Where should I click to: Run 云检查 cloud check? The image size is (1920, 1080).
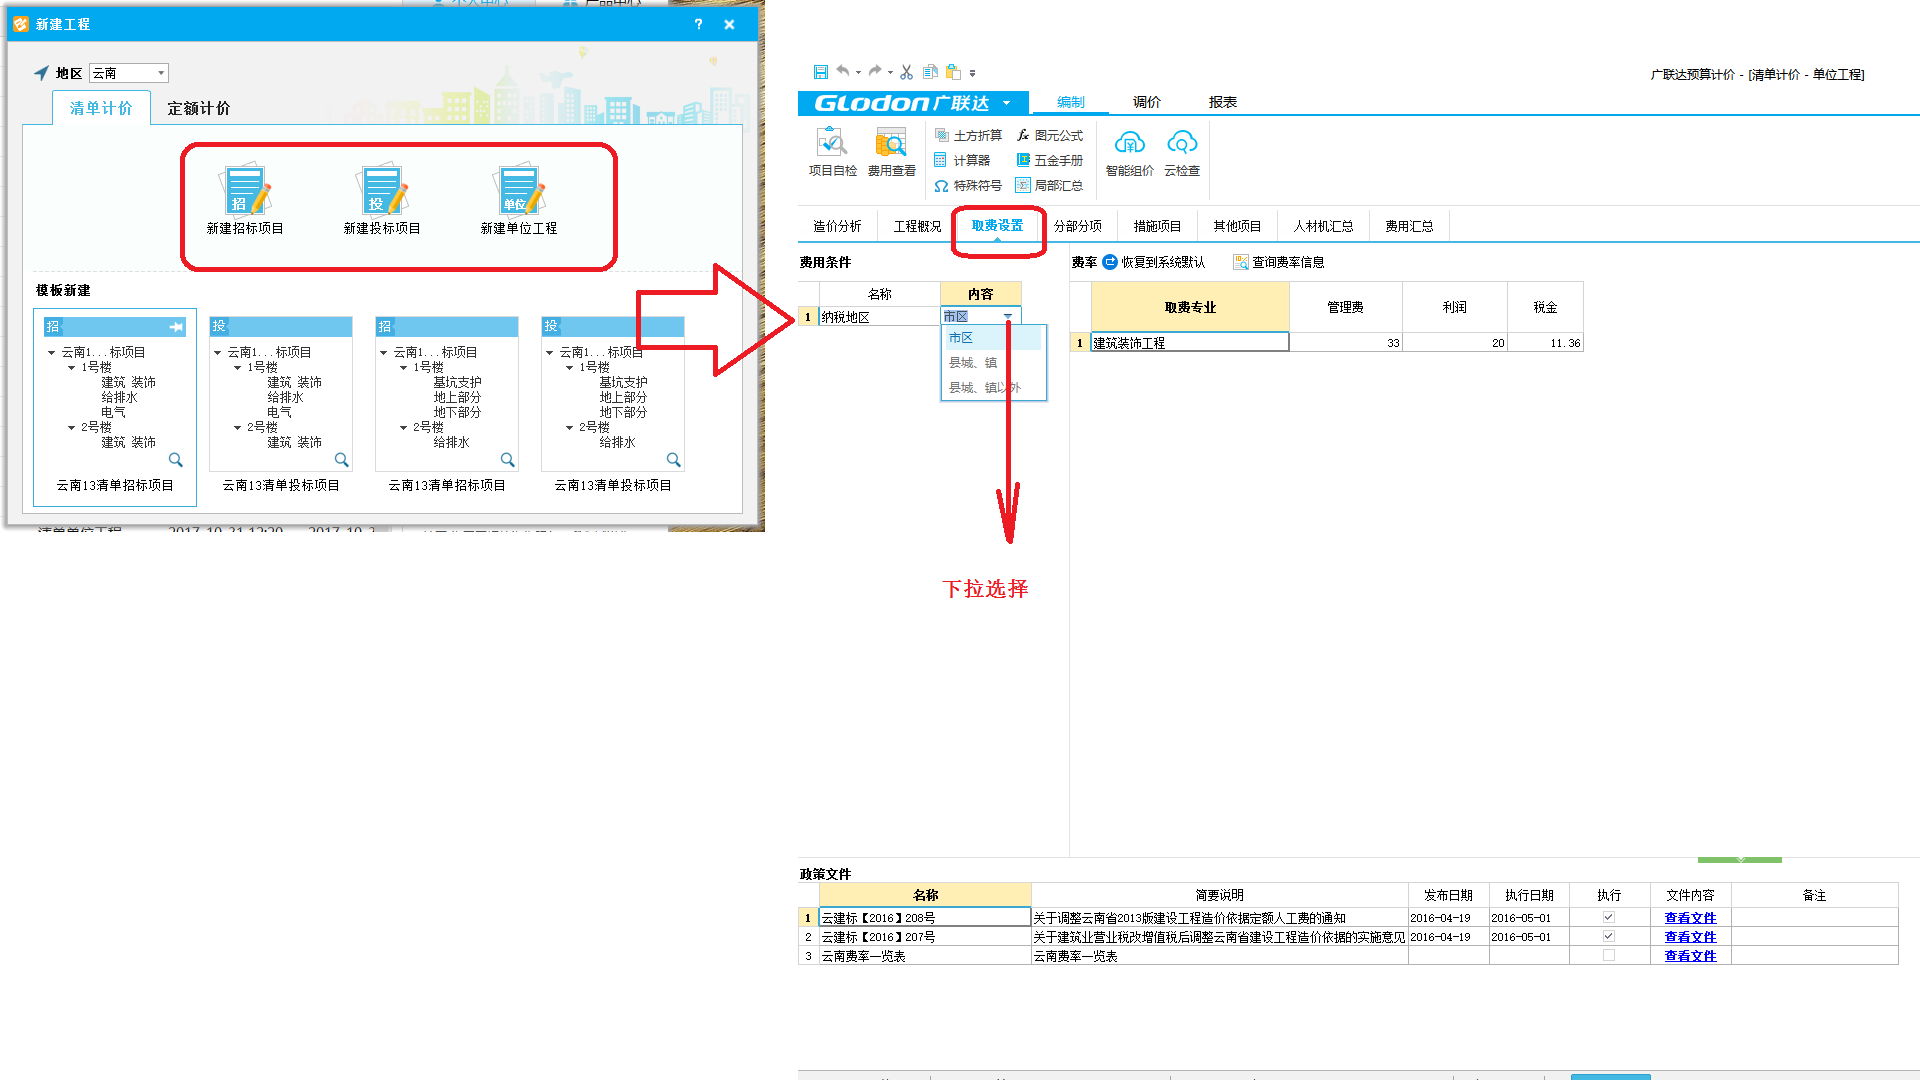[1182, 152]
